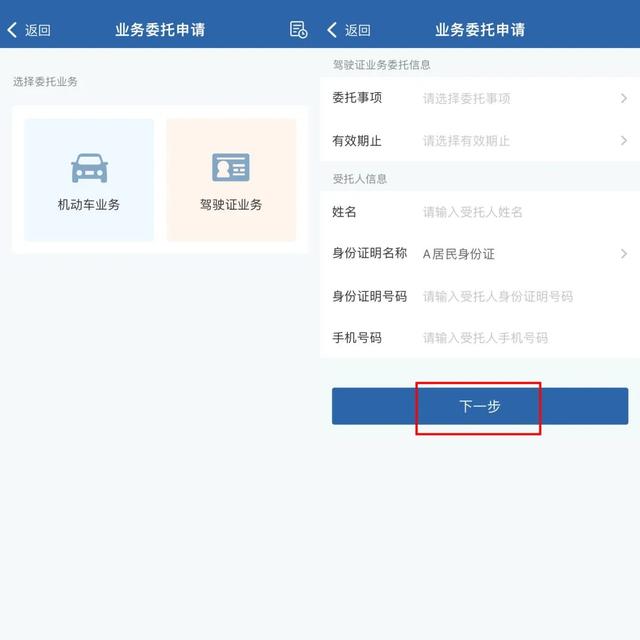Open the 身份证明名称 chevron
This screenshot has width=640, height=640.
pyautogui.click(x=623, y=254)
